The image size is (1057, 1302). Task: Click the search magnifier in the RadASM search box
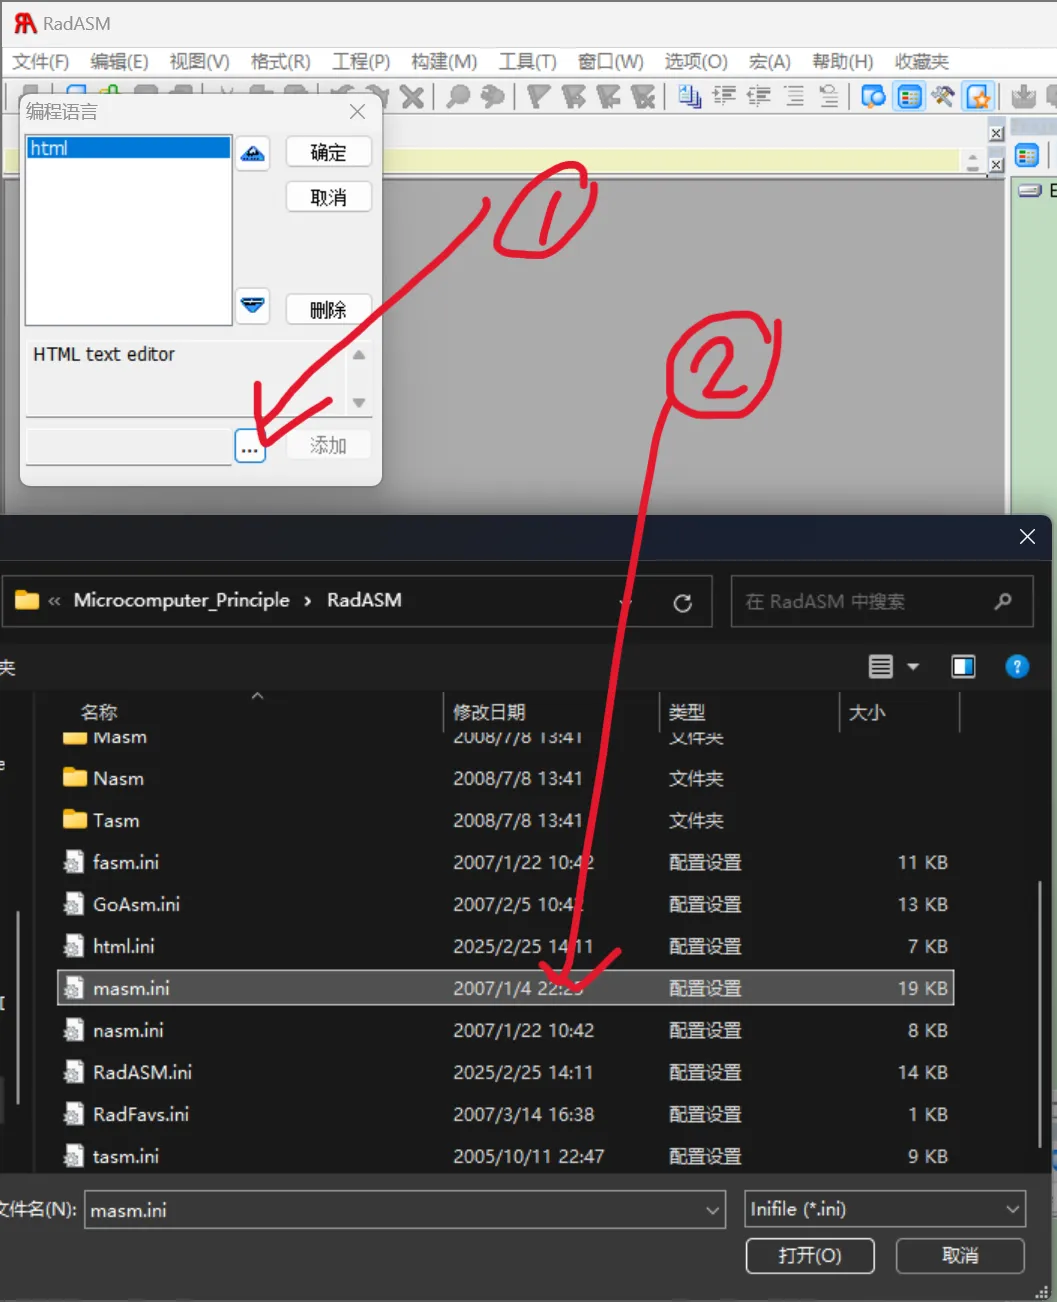[1003, 601]
